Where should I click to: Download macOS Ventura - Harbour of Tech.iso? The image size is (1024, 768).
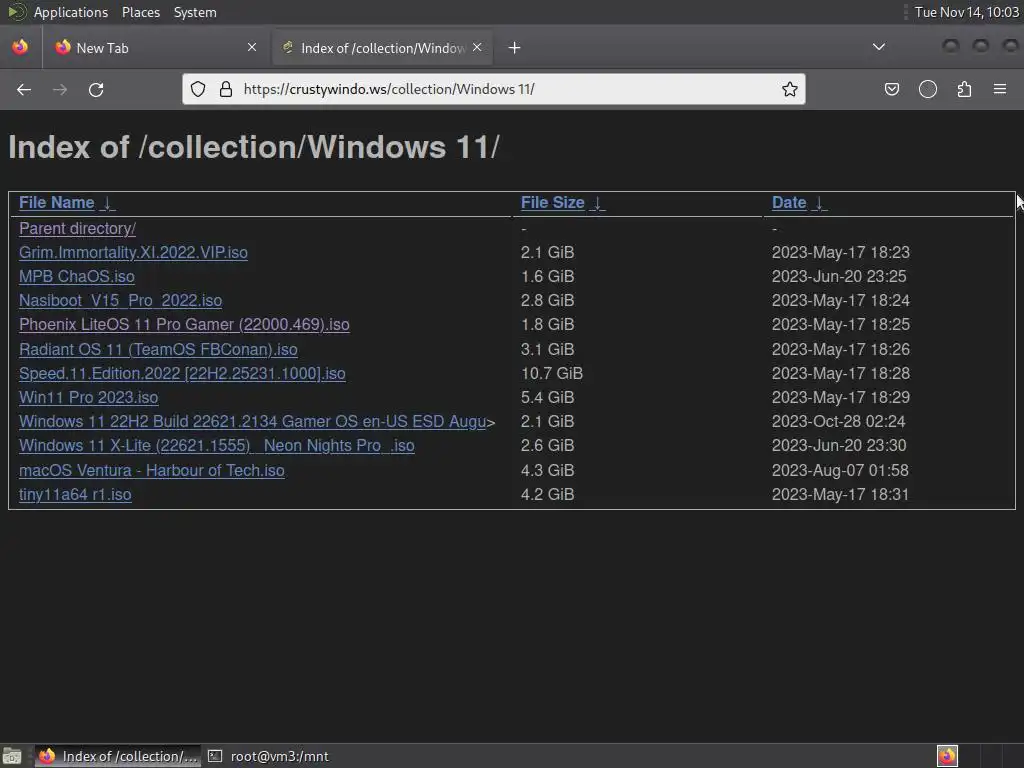pos(152,470)
